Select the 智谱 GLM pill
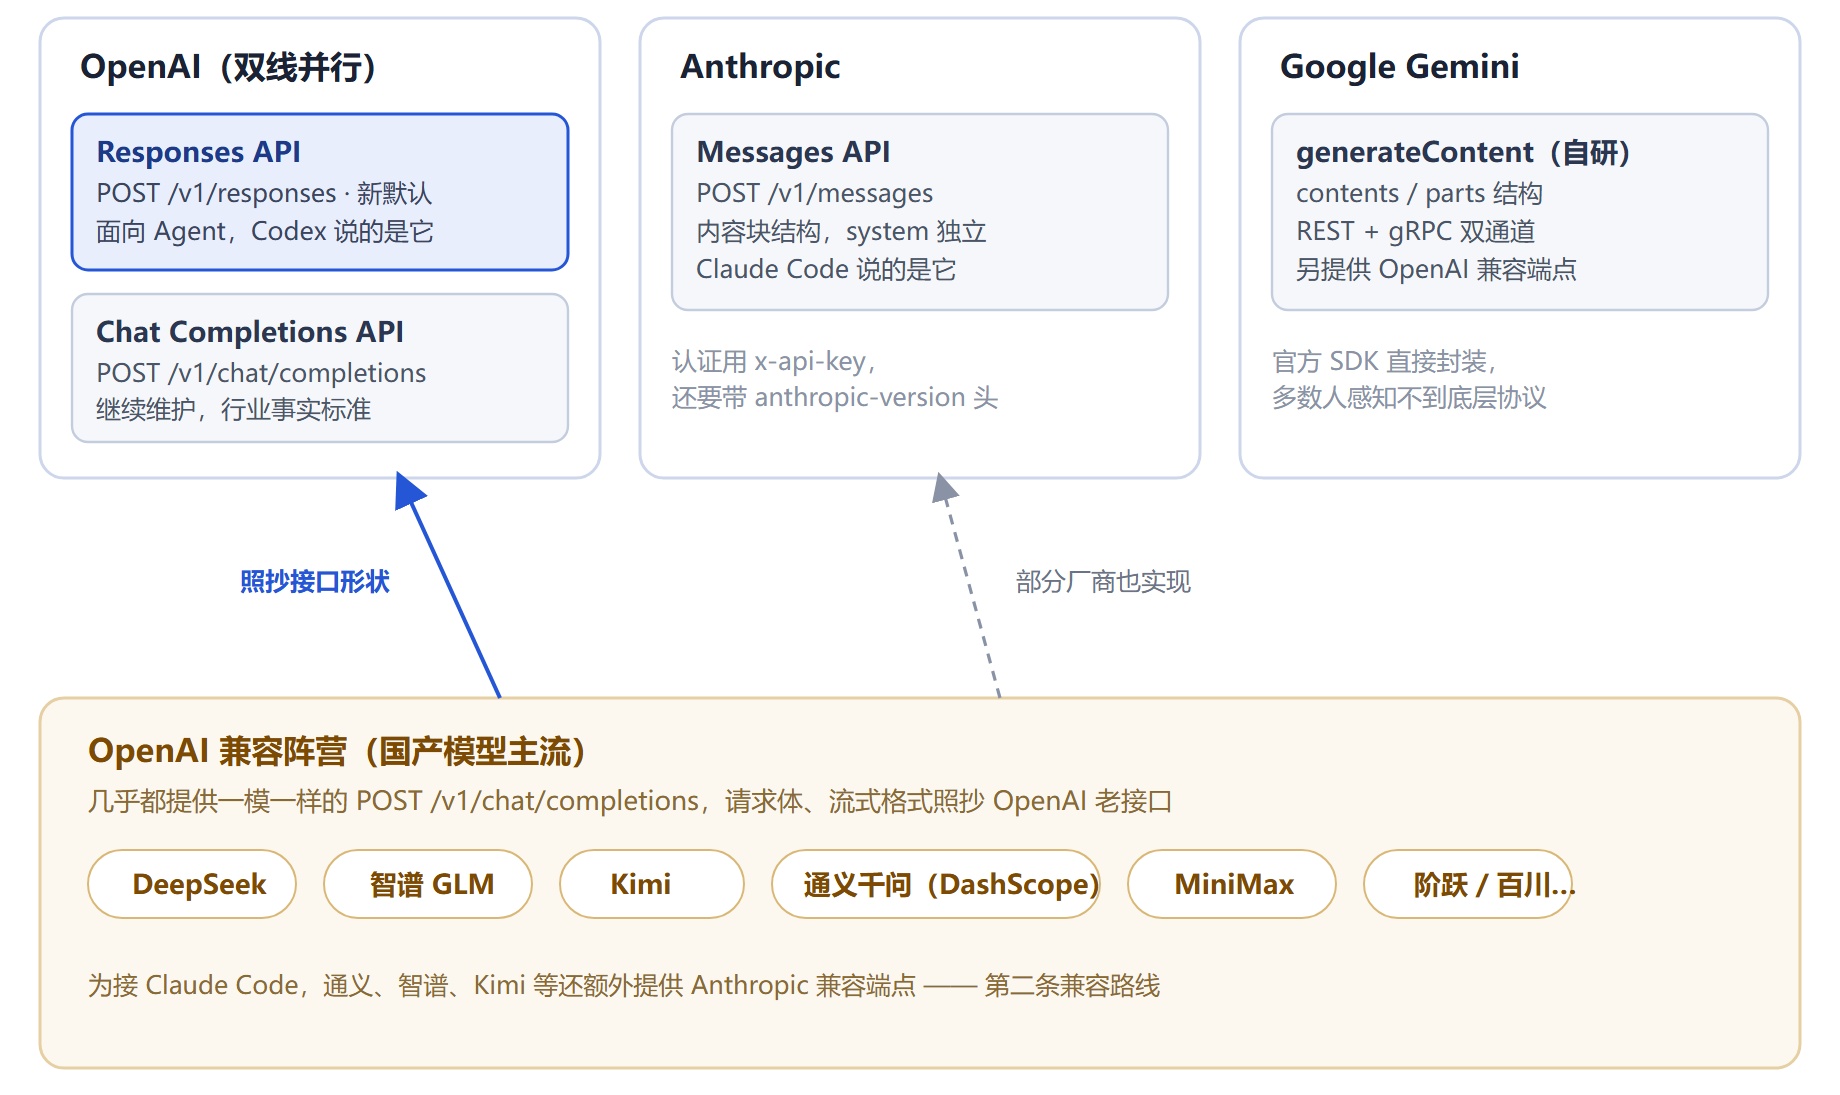This screenshot has height=1095, width=1840. (428, 884)
